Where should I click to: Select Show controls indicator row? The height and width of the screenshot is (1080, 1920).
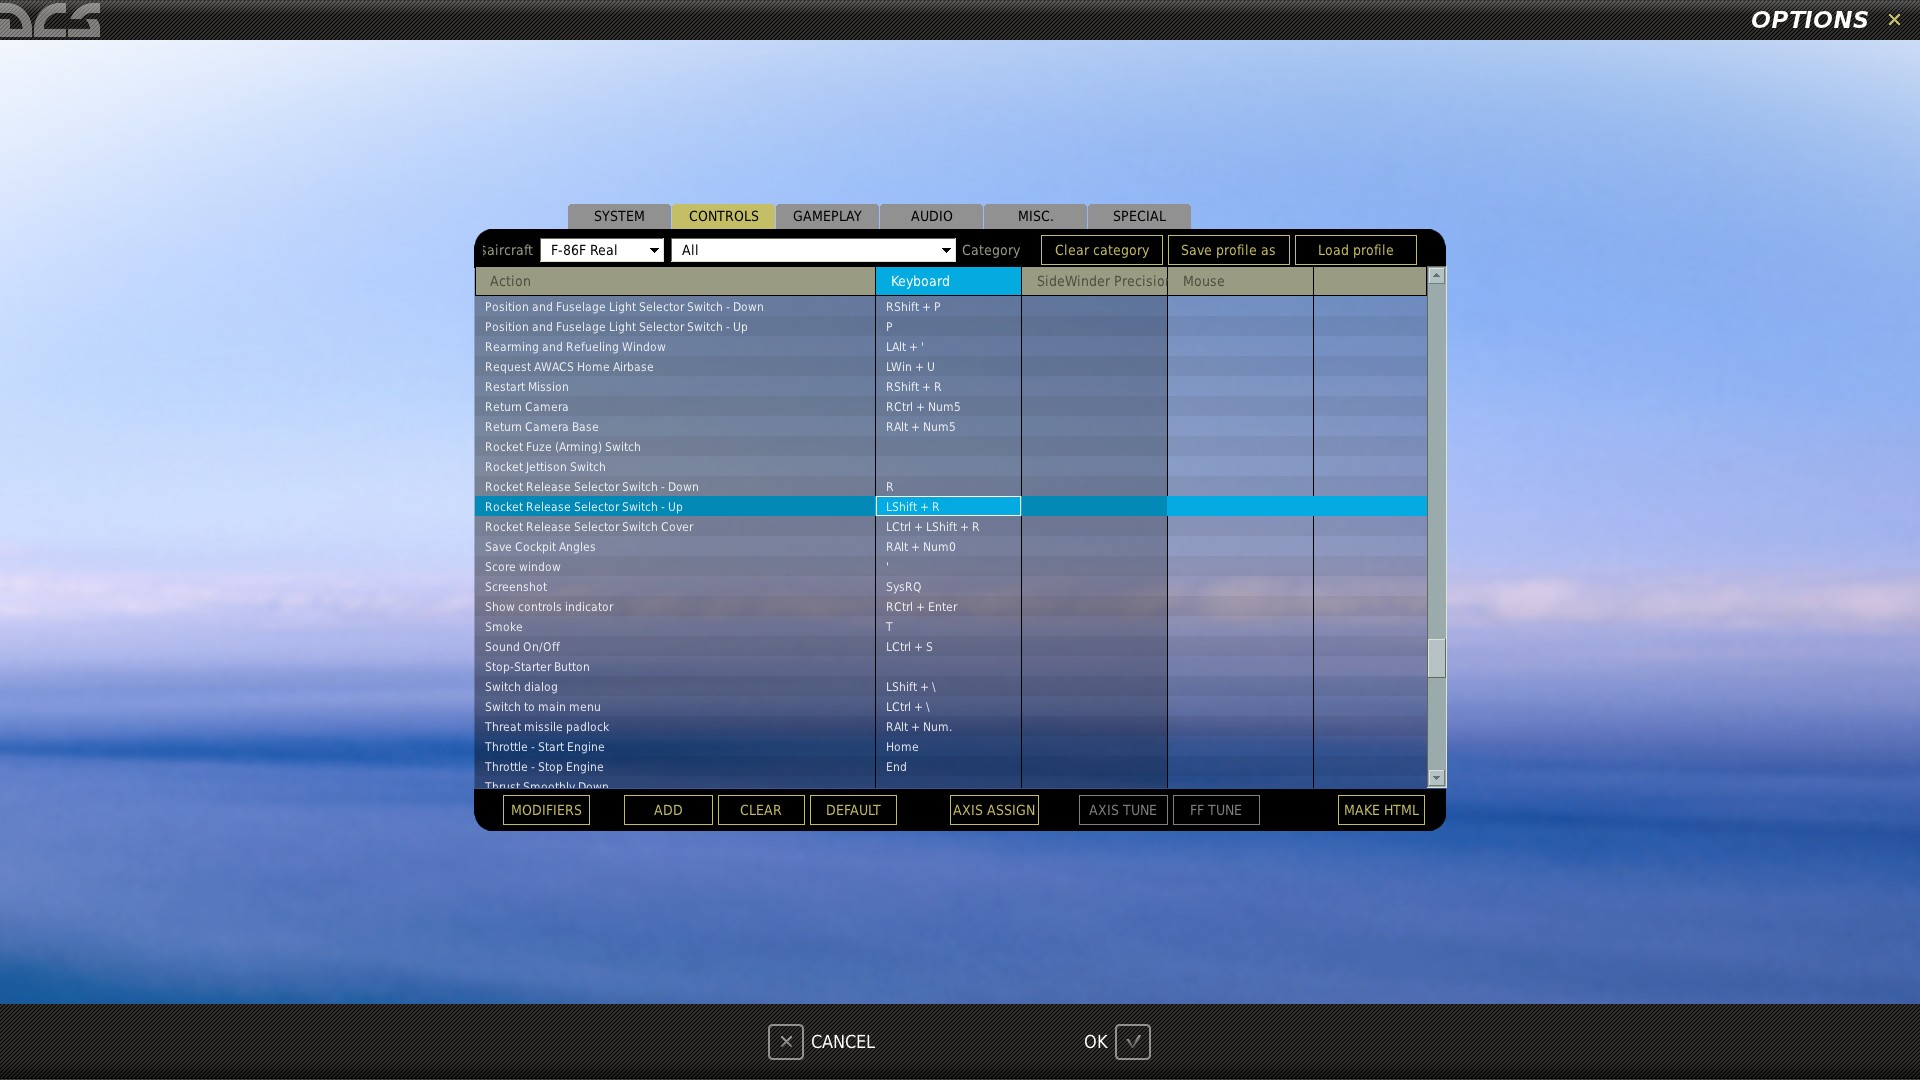(951, 607)
